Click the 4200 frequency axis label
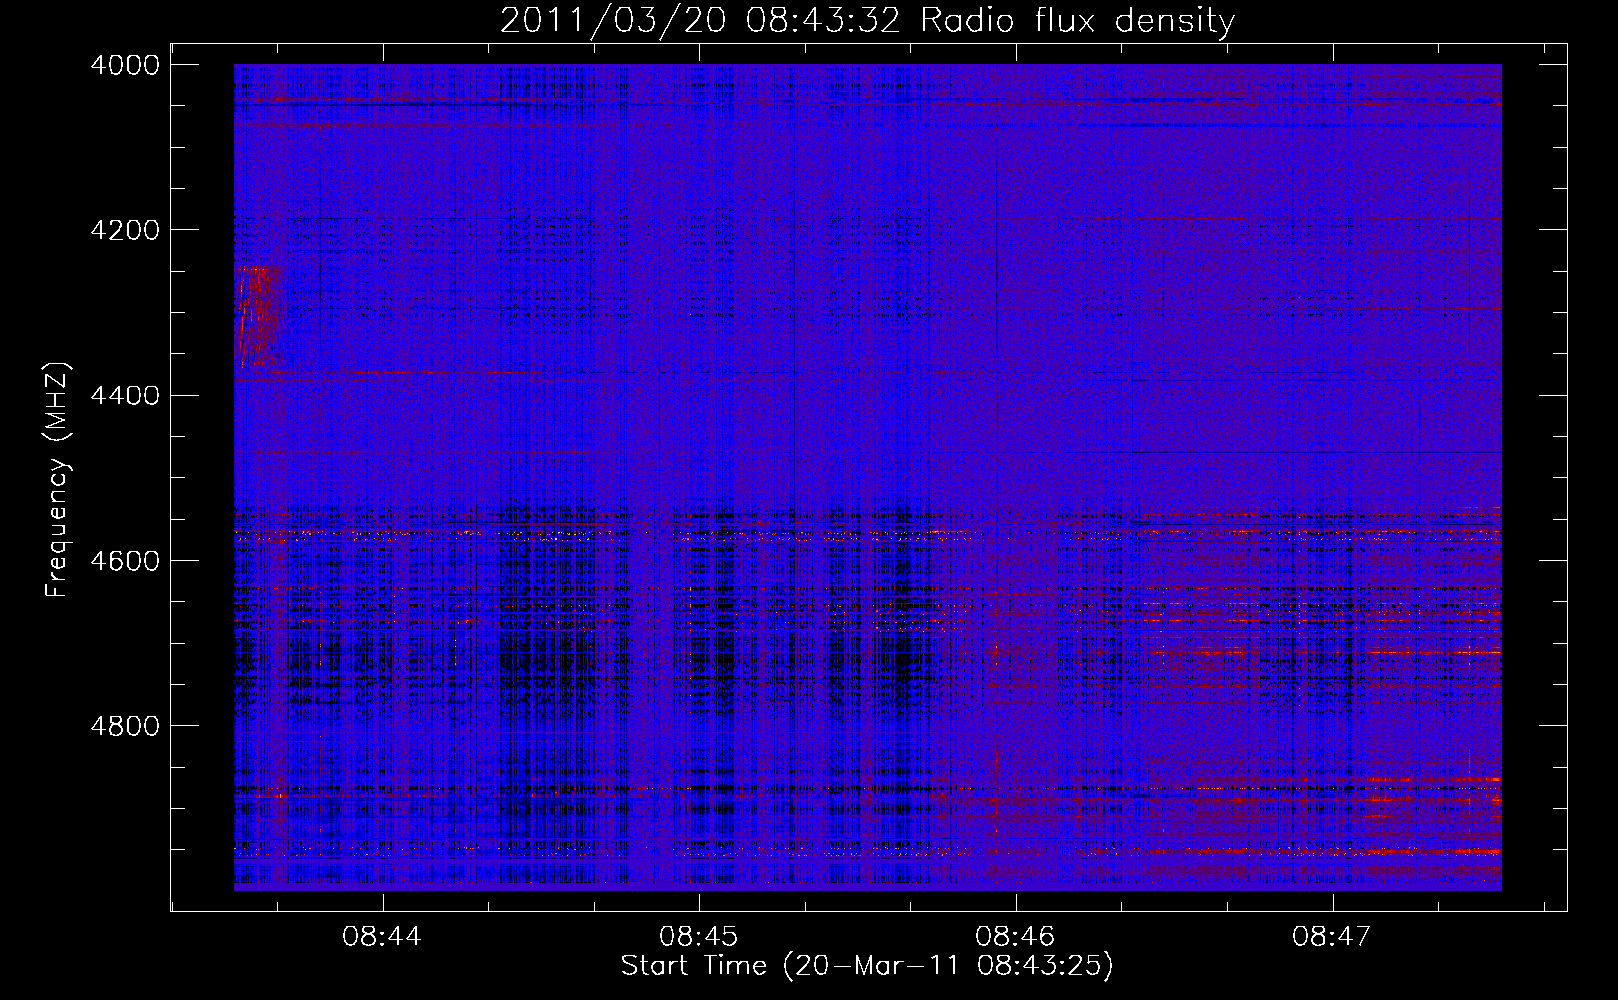The image size is (1618, 1000). pyautogui.click(x=125, y=230)
